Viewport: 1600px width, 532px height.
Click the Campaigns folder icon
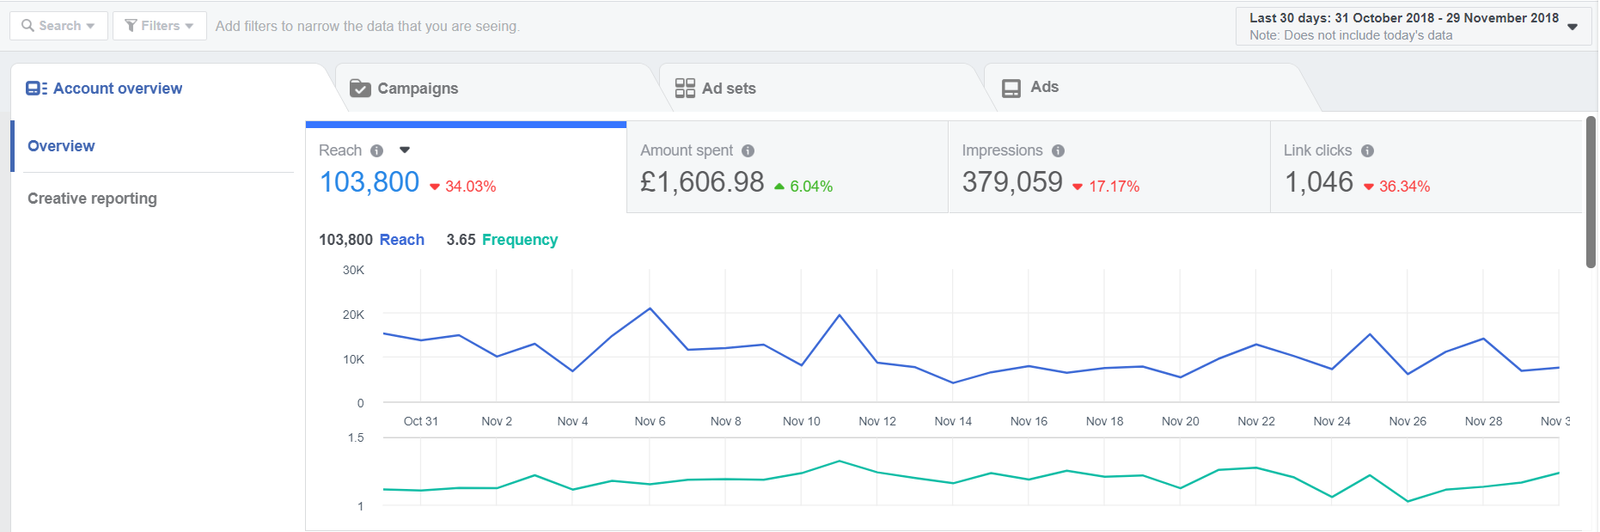[x=360, y=89]
